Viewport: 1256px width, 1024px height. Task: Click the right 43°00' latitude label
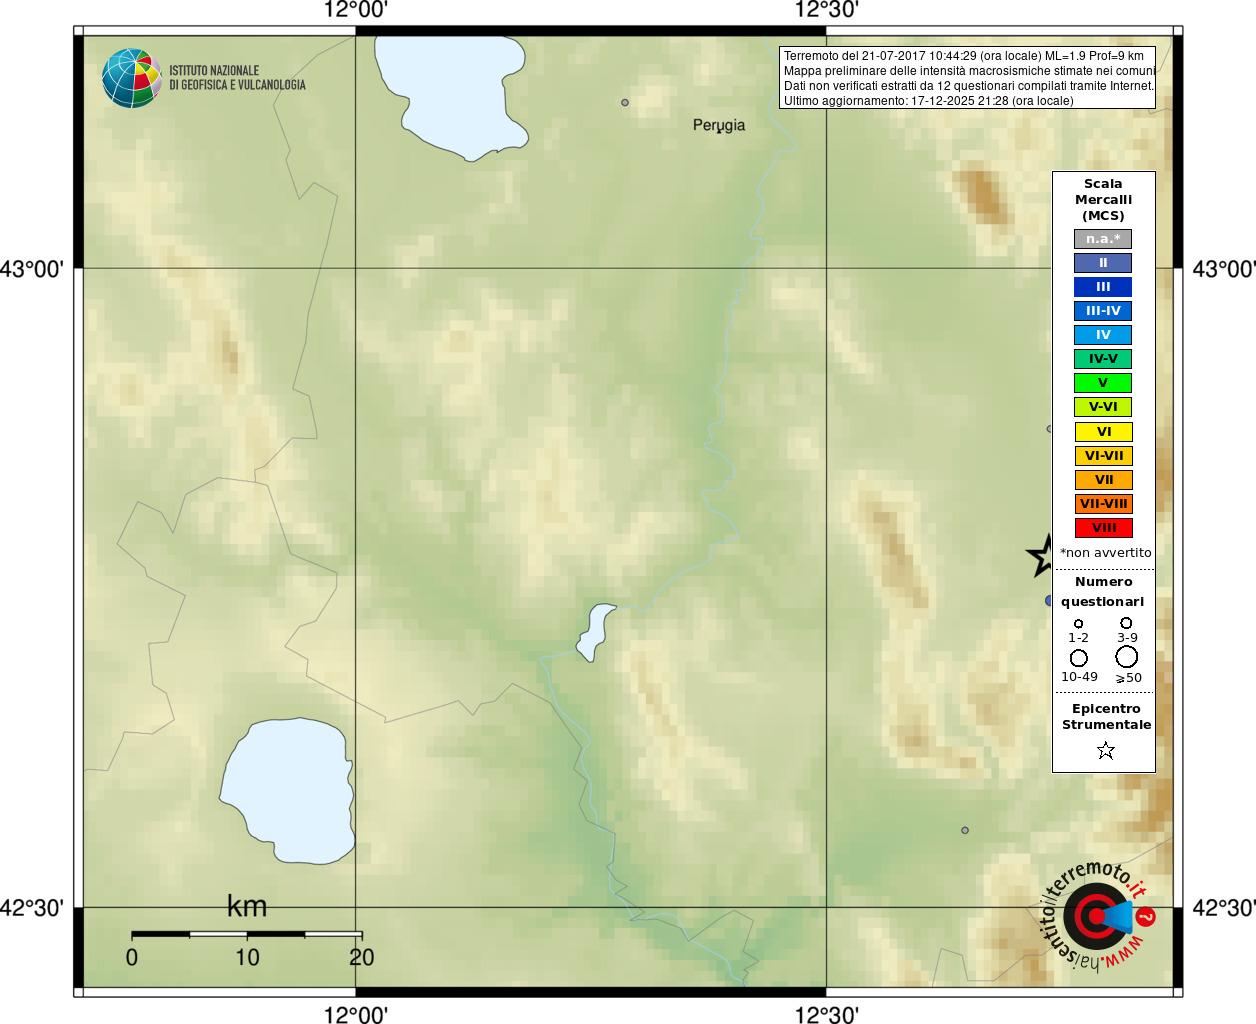tap(1224, 269)
